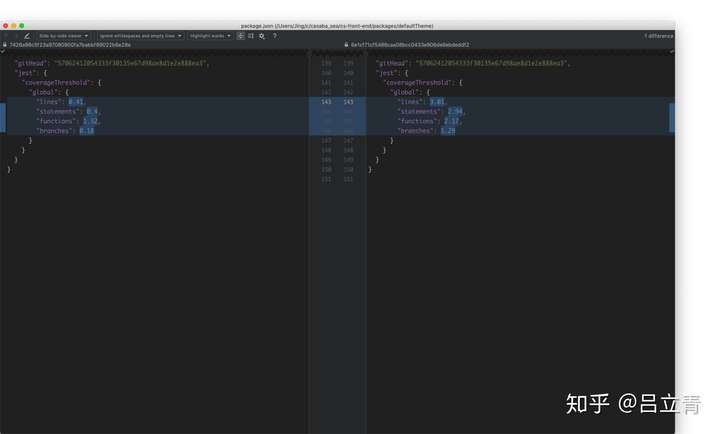
Task: Click the package.json window title text
Action: (337, 26)
